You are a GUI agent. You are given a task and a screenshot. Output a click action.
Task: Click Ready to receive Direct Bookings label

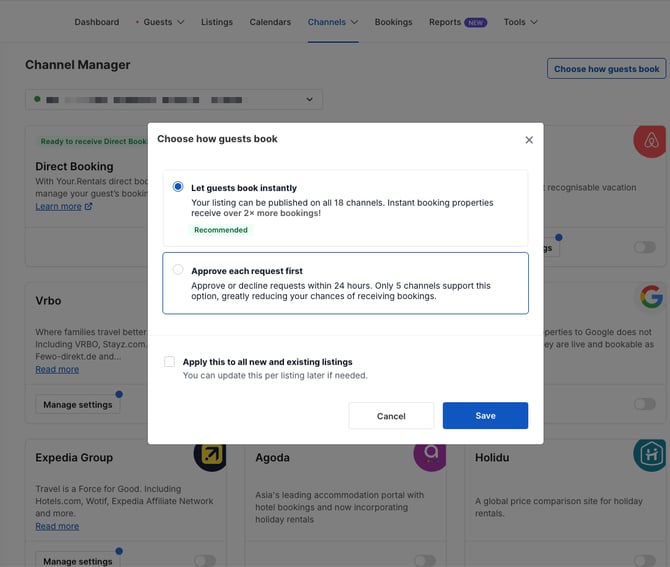(93, 141)
